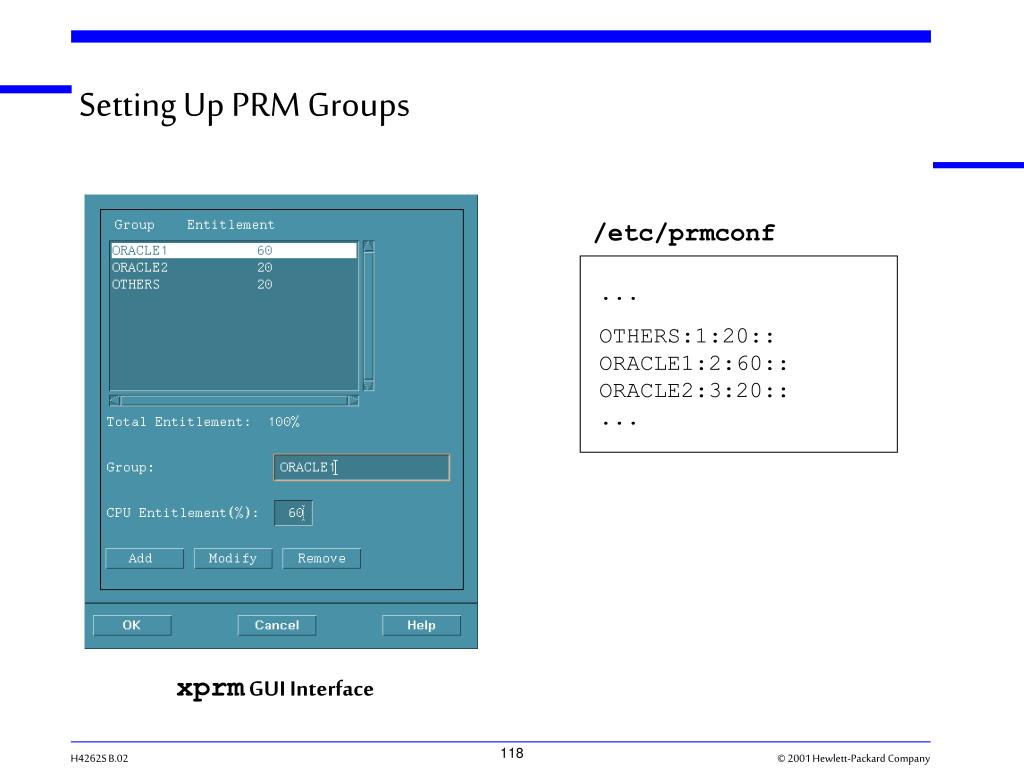1024x768 pixels.
Task: Click the Total Entitlement 100% value
Action: click(x=283, y=422)
